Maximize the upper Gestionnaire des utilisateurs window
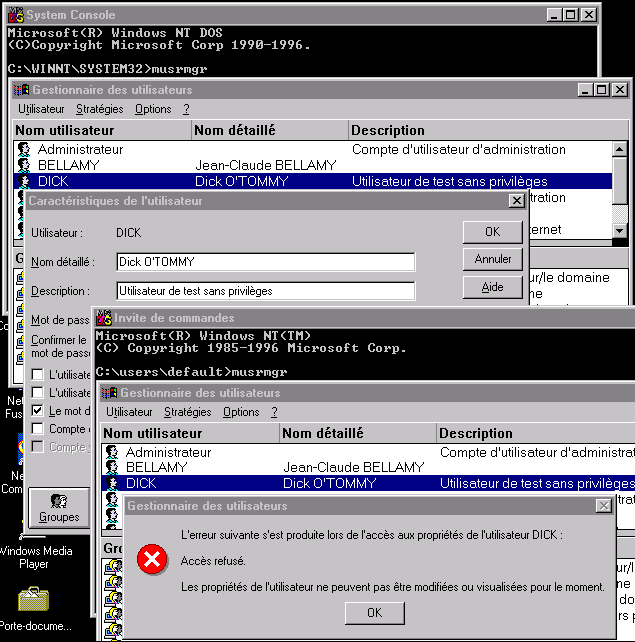This screenshot has height=642, width=635. point(602,90)
